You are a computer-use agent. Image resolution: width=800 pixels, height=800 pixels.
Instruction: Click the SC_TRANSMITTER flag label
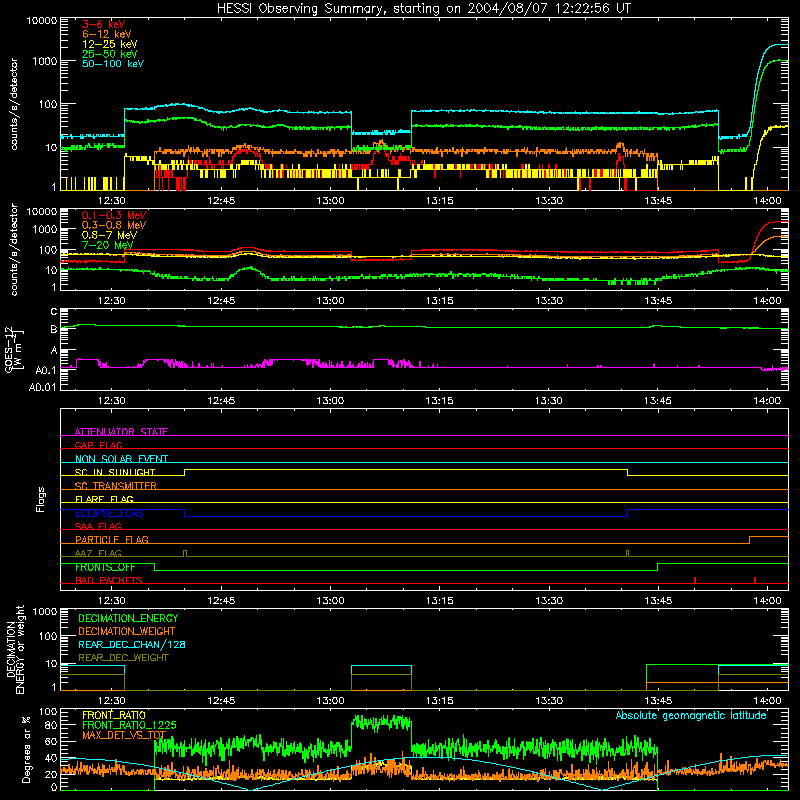[116, 485]
